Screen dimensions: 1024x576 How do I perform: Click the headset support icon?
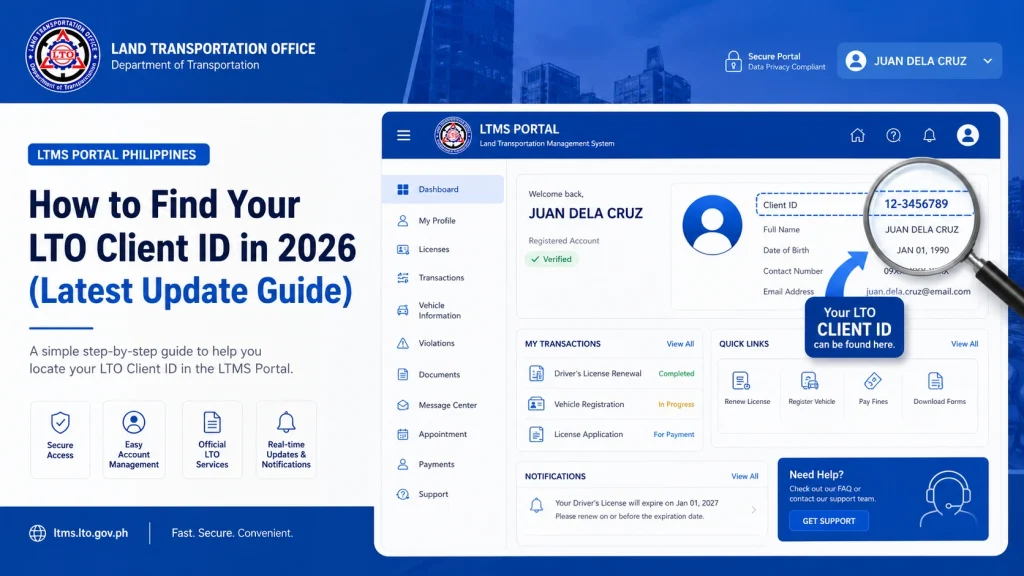(948, 498)
